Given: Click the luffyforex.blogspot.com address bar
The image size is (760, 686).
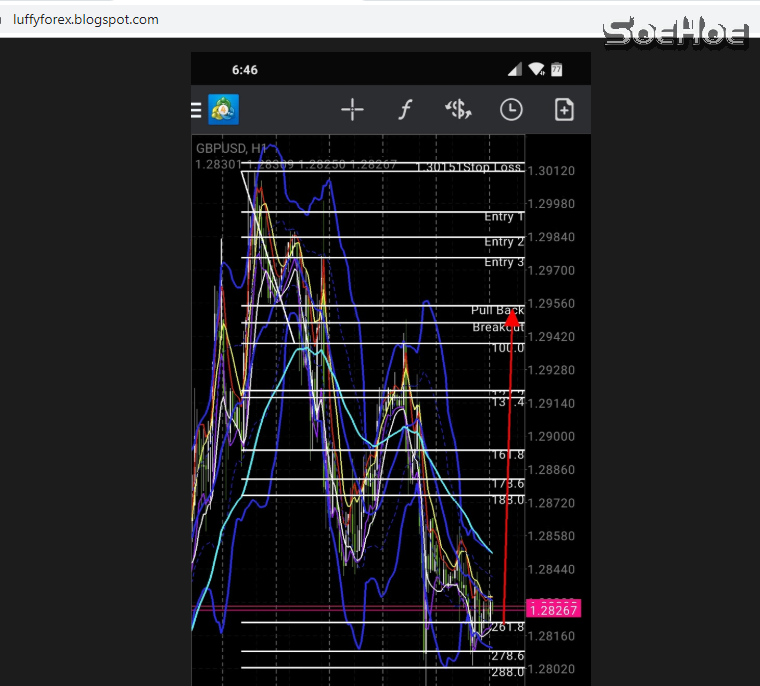Looking at the screenshot, I should pyautogui.click(x=86, y=19).
